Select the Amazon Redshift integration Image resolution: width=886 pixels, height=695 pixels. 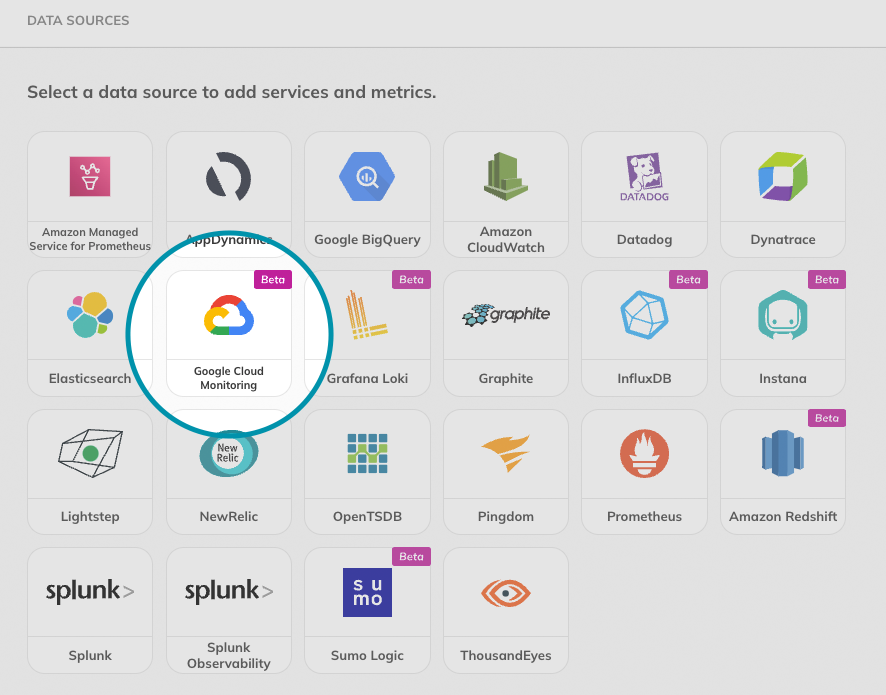(x=783, y=471)
